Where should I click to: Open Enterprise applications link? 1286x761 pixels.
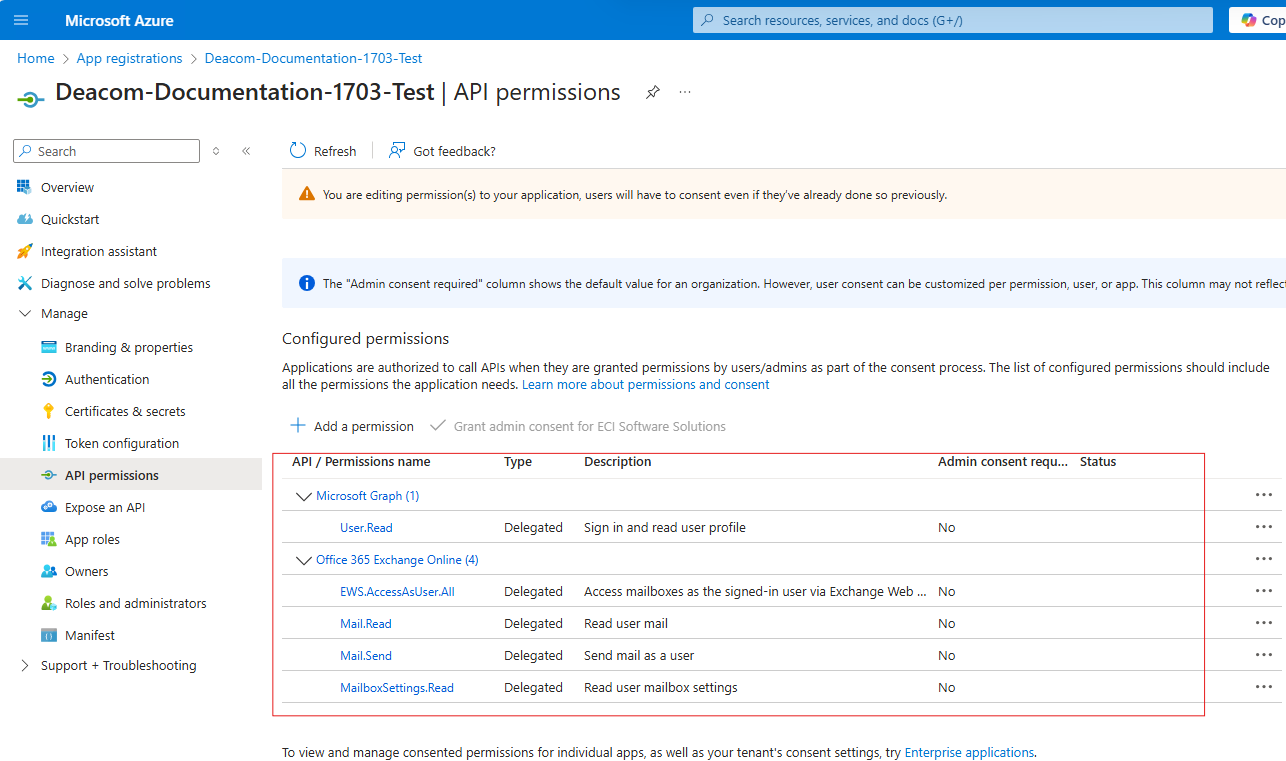[969, 752]
